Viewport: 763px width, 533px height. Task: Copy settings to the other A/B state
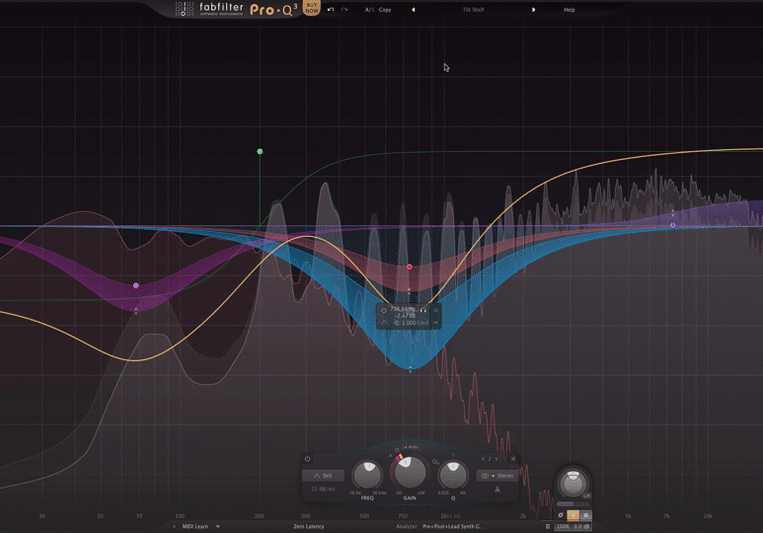coord(385,10)
